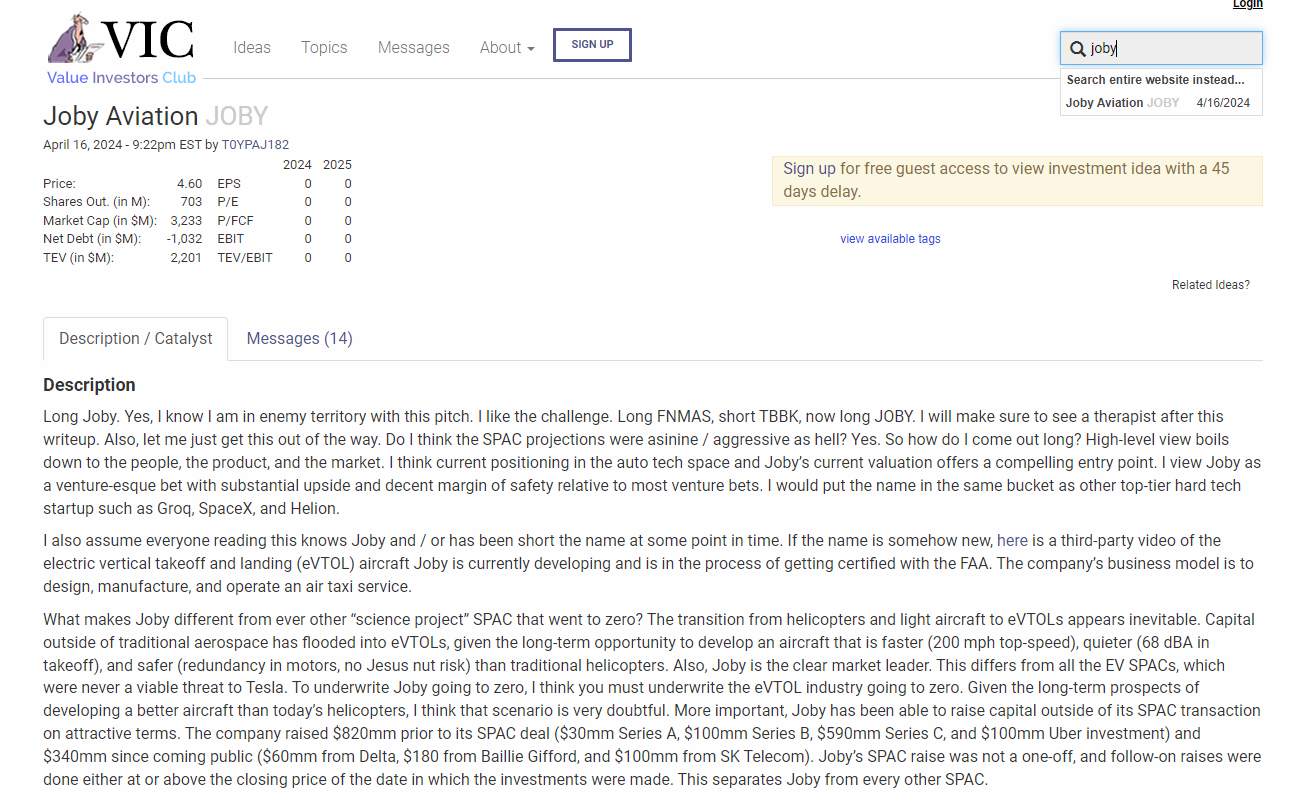
Task: Click the Description section heading
Action: click(89, 385)
